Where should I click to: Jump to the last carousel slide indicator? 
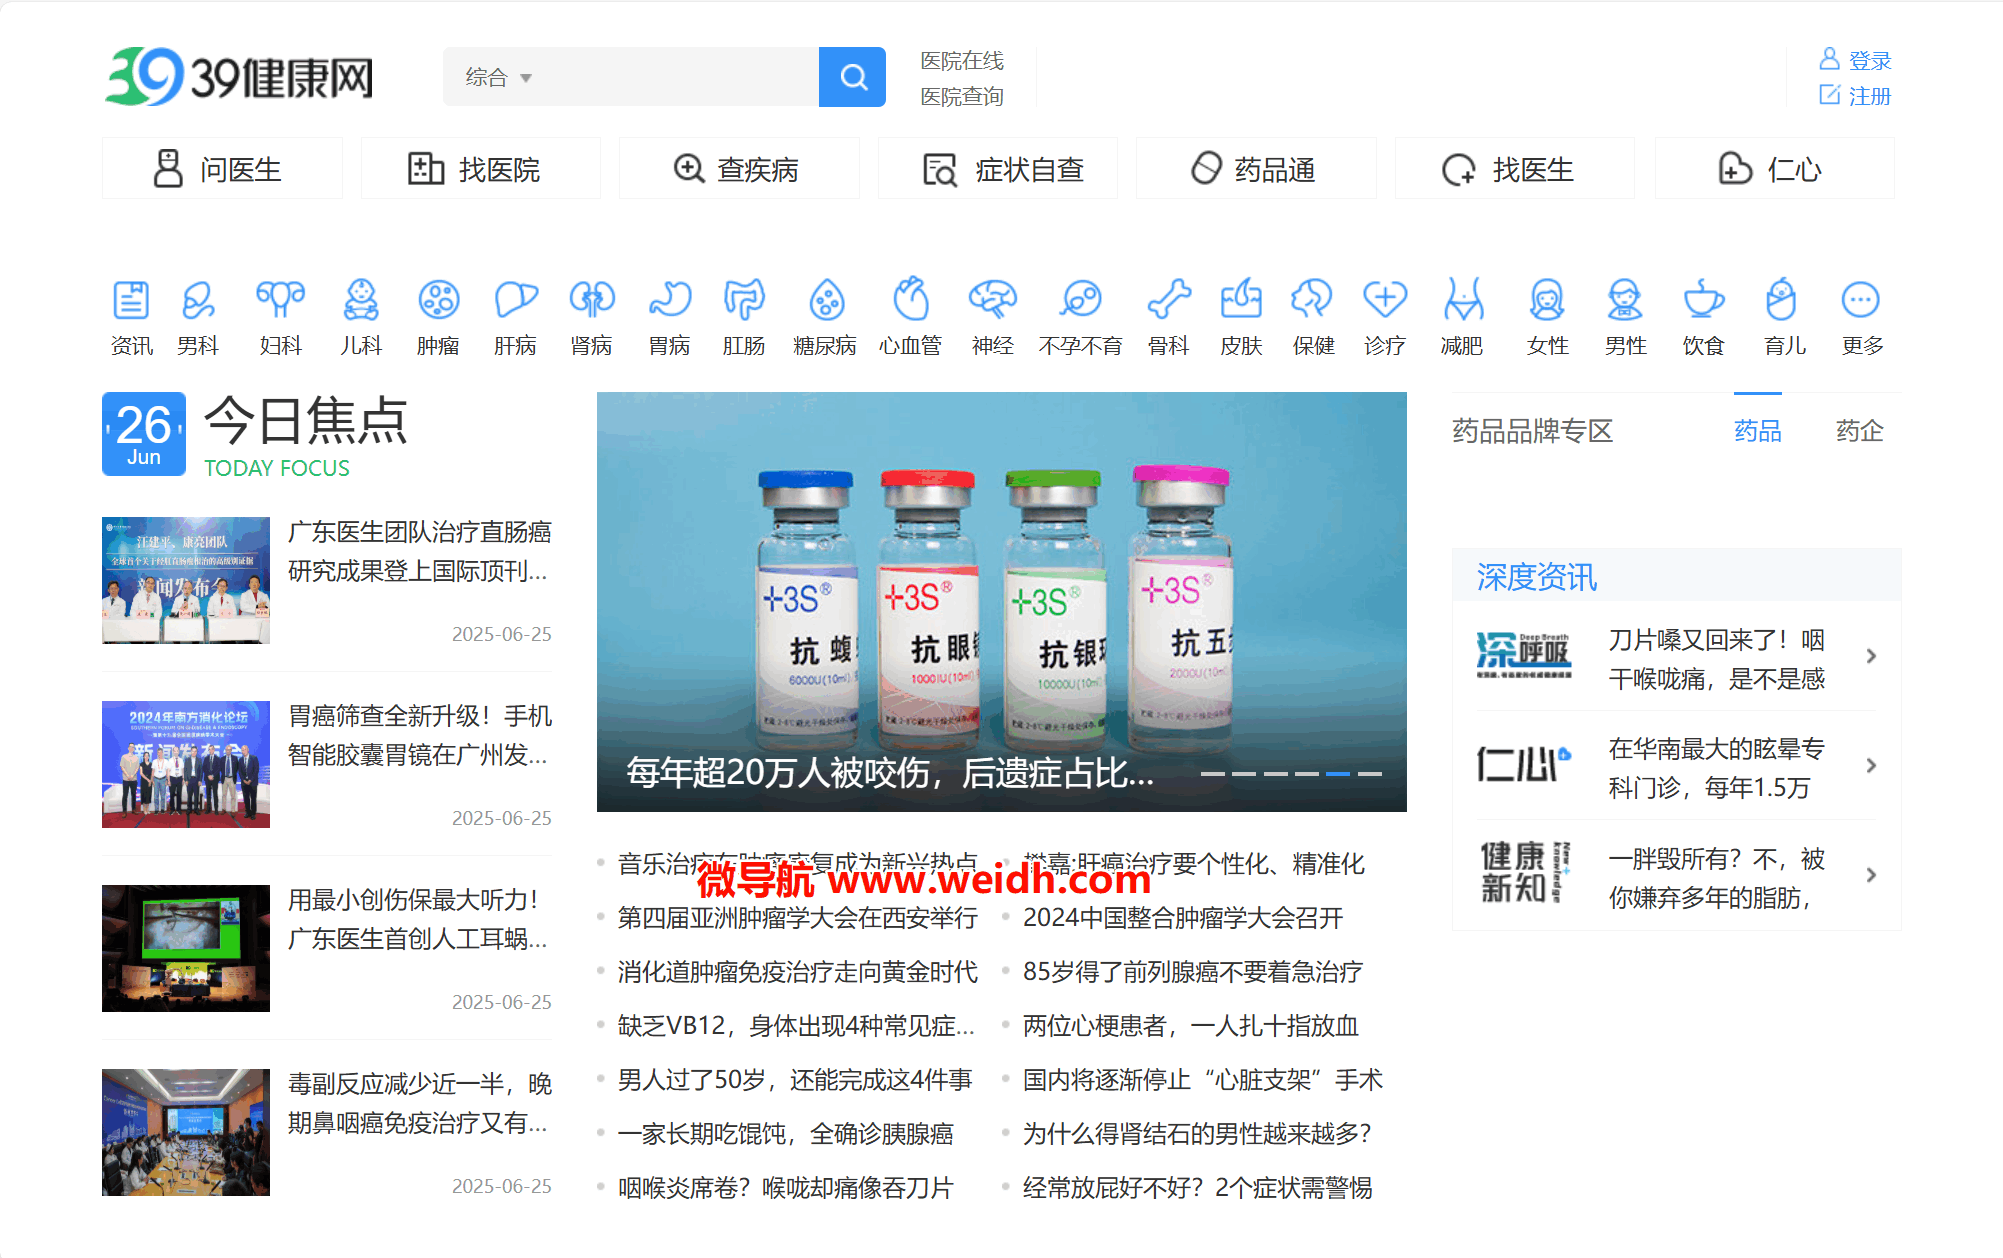point(1370,774)
